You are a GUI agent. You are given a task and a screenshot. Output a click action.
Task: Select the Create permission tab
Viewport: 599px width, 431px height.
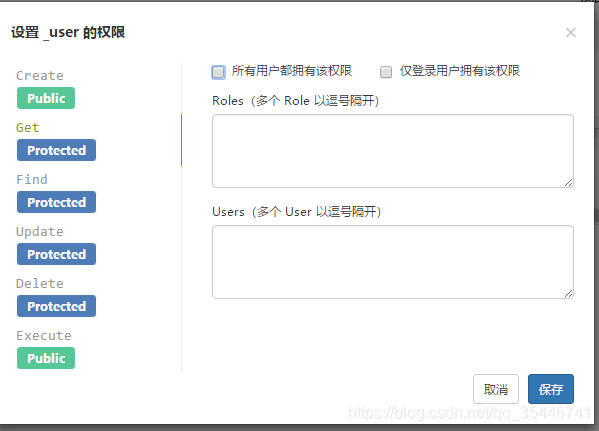(40, 76)
